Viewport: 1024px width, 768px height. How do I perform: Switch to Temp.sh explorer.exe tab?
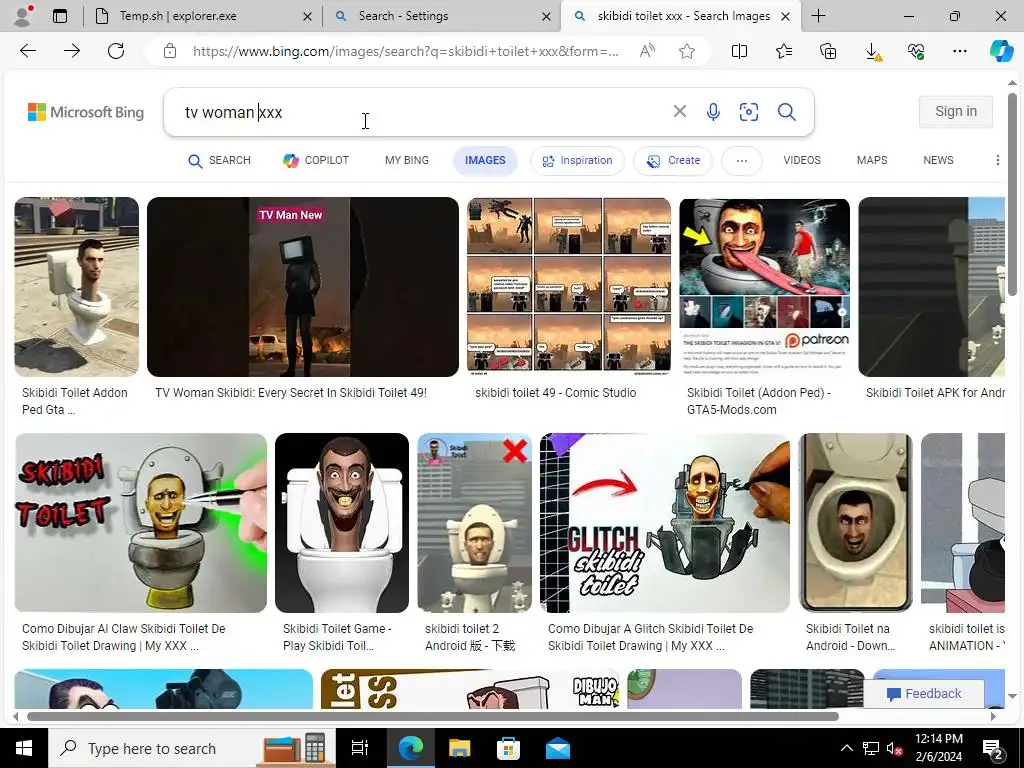[x=202, y=16]
